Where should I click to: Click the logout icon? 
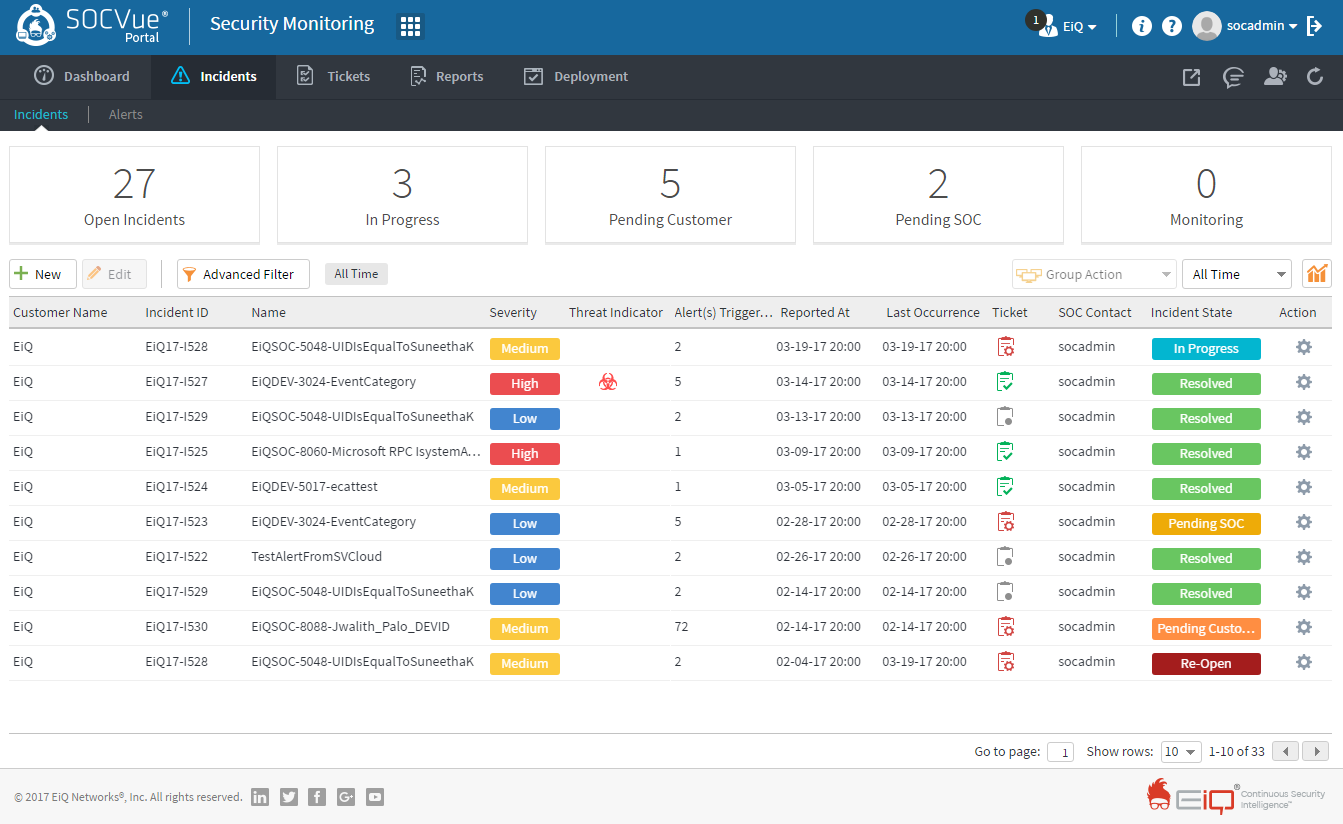tap(1315, 27)
